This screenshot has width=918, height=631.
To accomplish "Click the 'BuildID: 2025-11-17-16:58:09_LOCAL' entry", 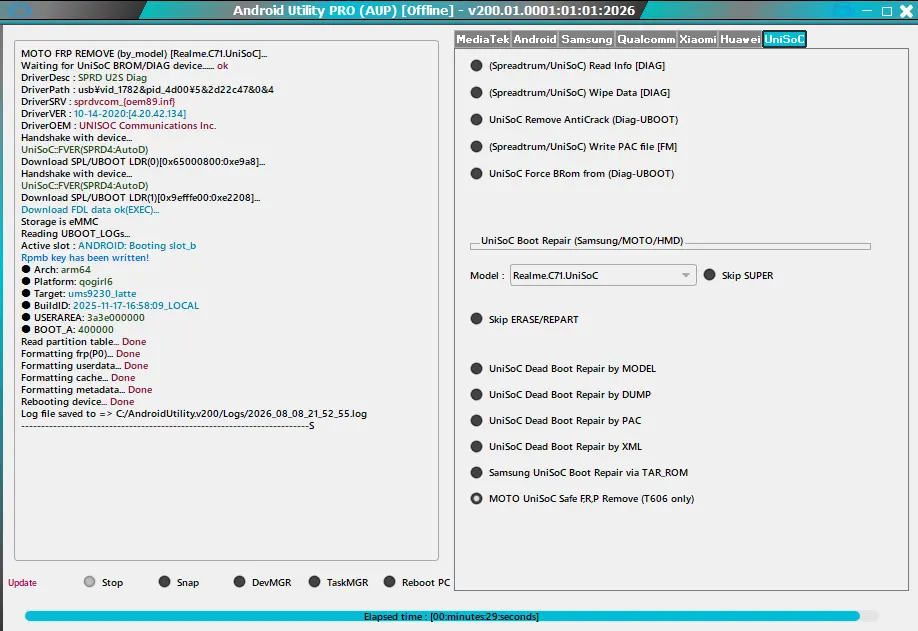I will tap(110, 306).
